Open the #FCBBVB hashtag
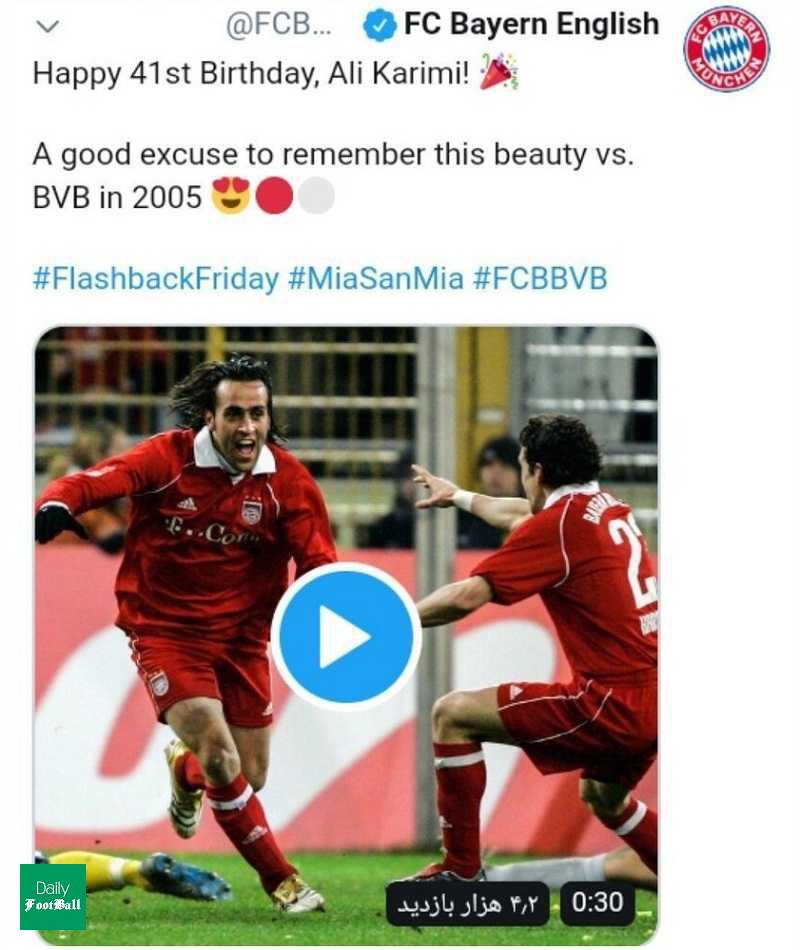The image size is (800, 950). (539, 278)
